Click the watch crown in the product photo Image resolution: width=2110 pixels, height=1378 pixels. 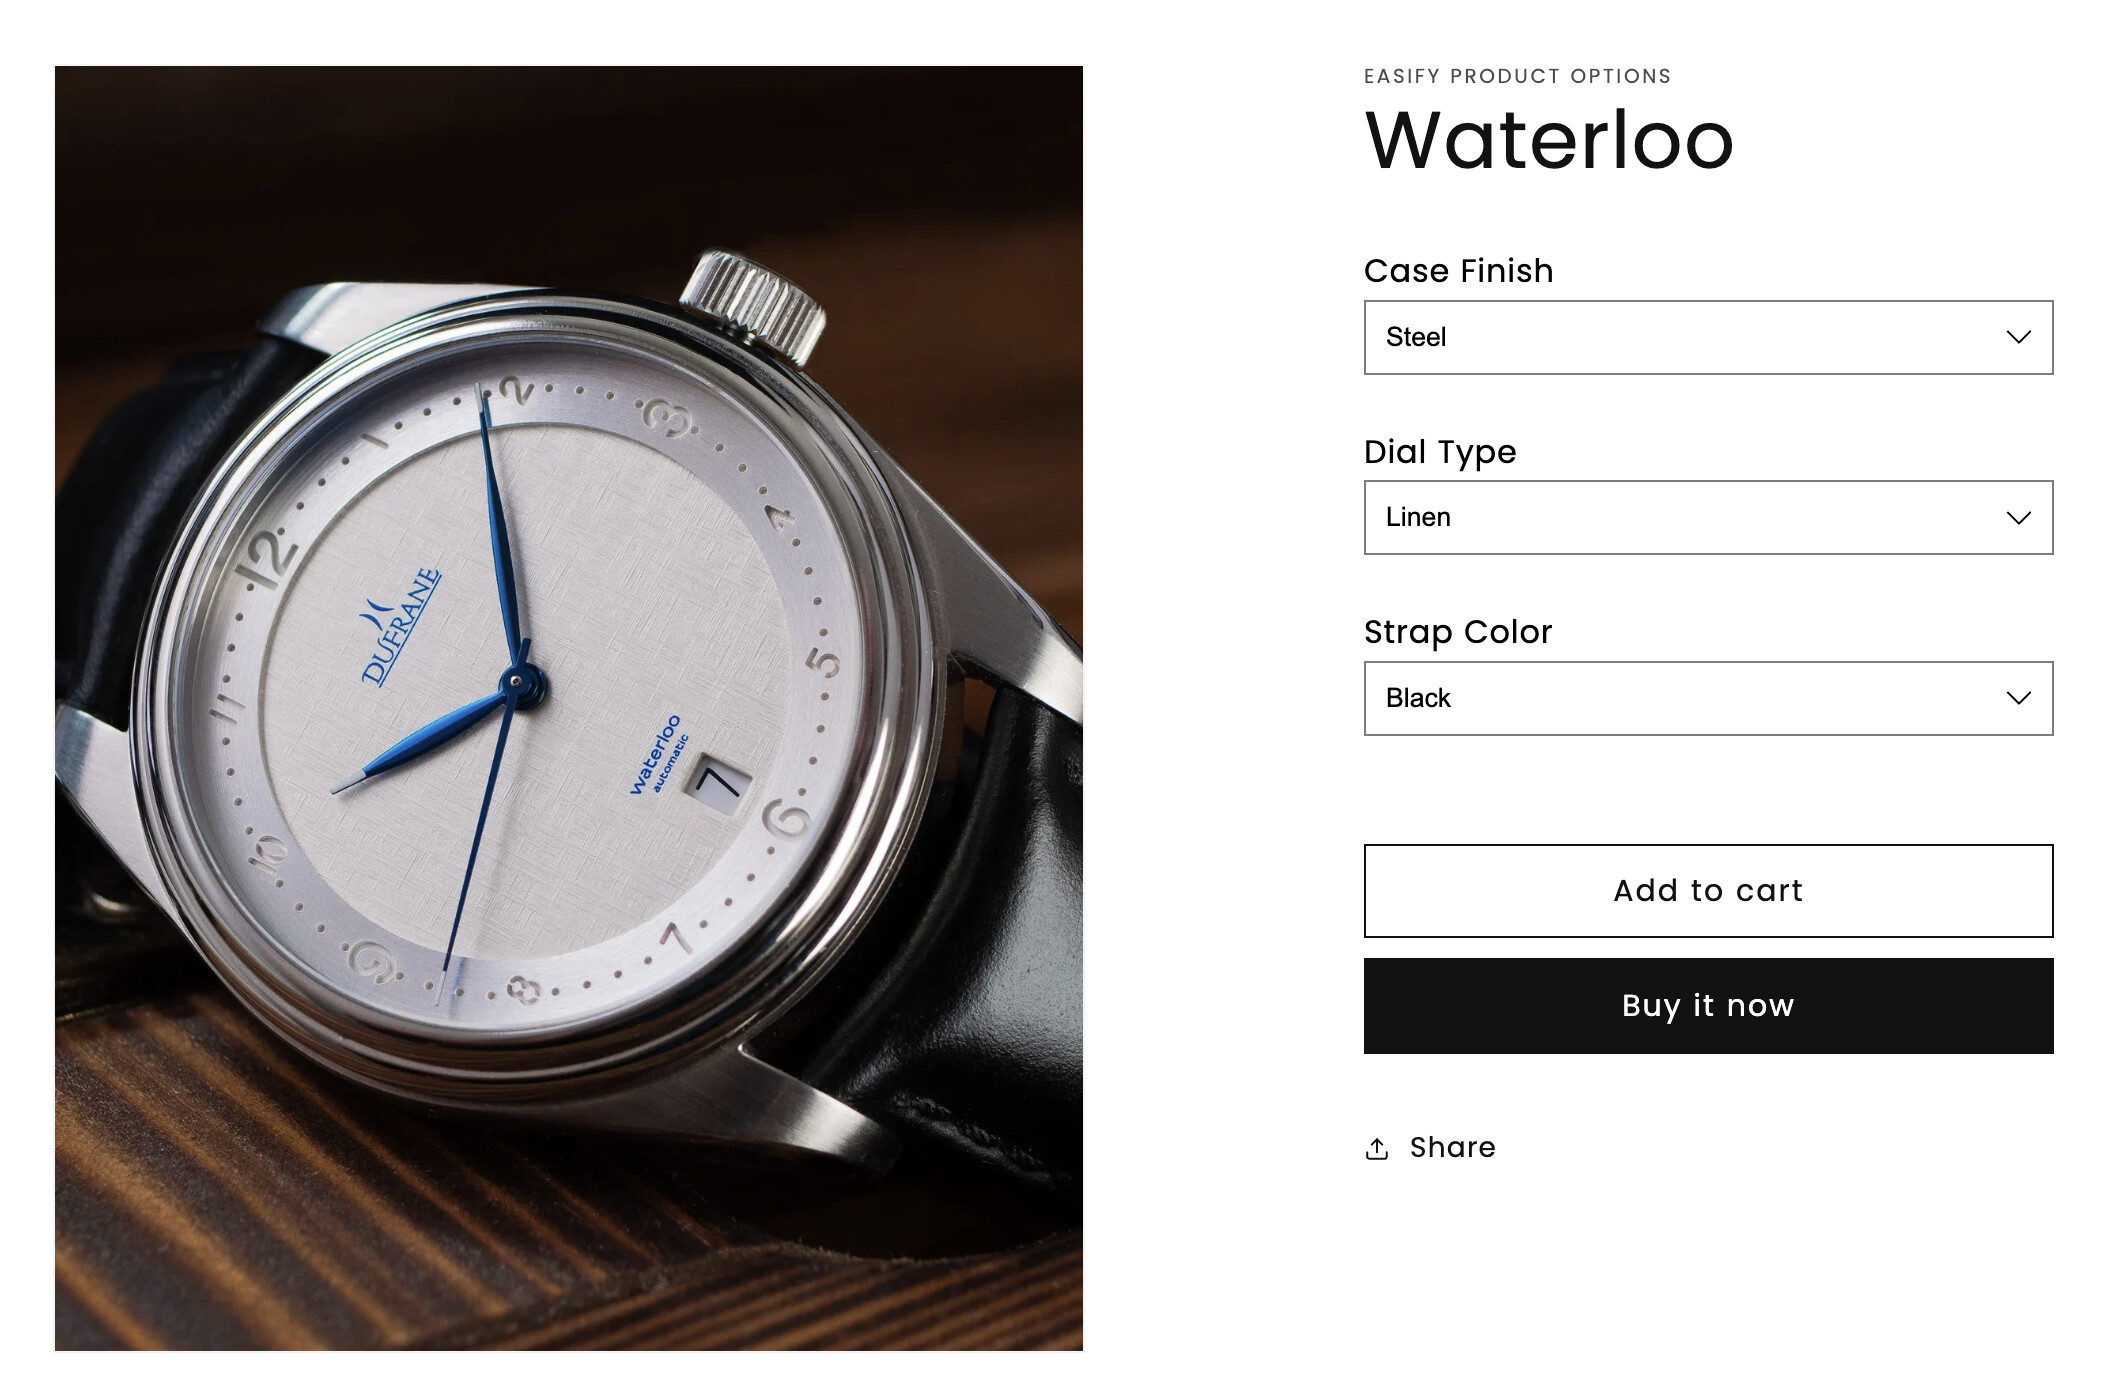756,302
